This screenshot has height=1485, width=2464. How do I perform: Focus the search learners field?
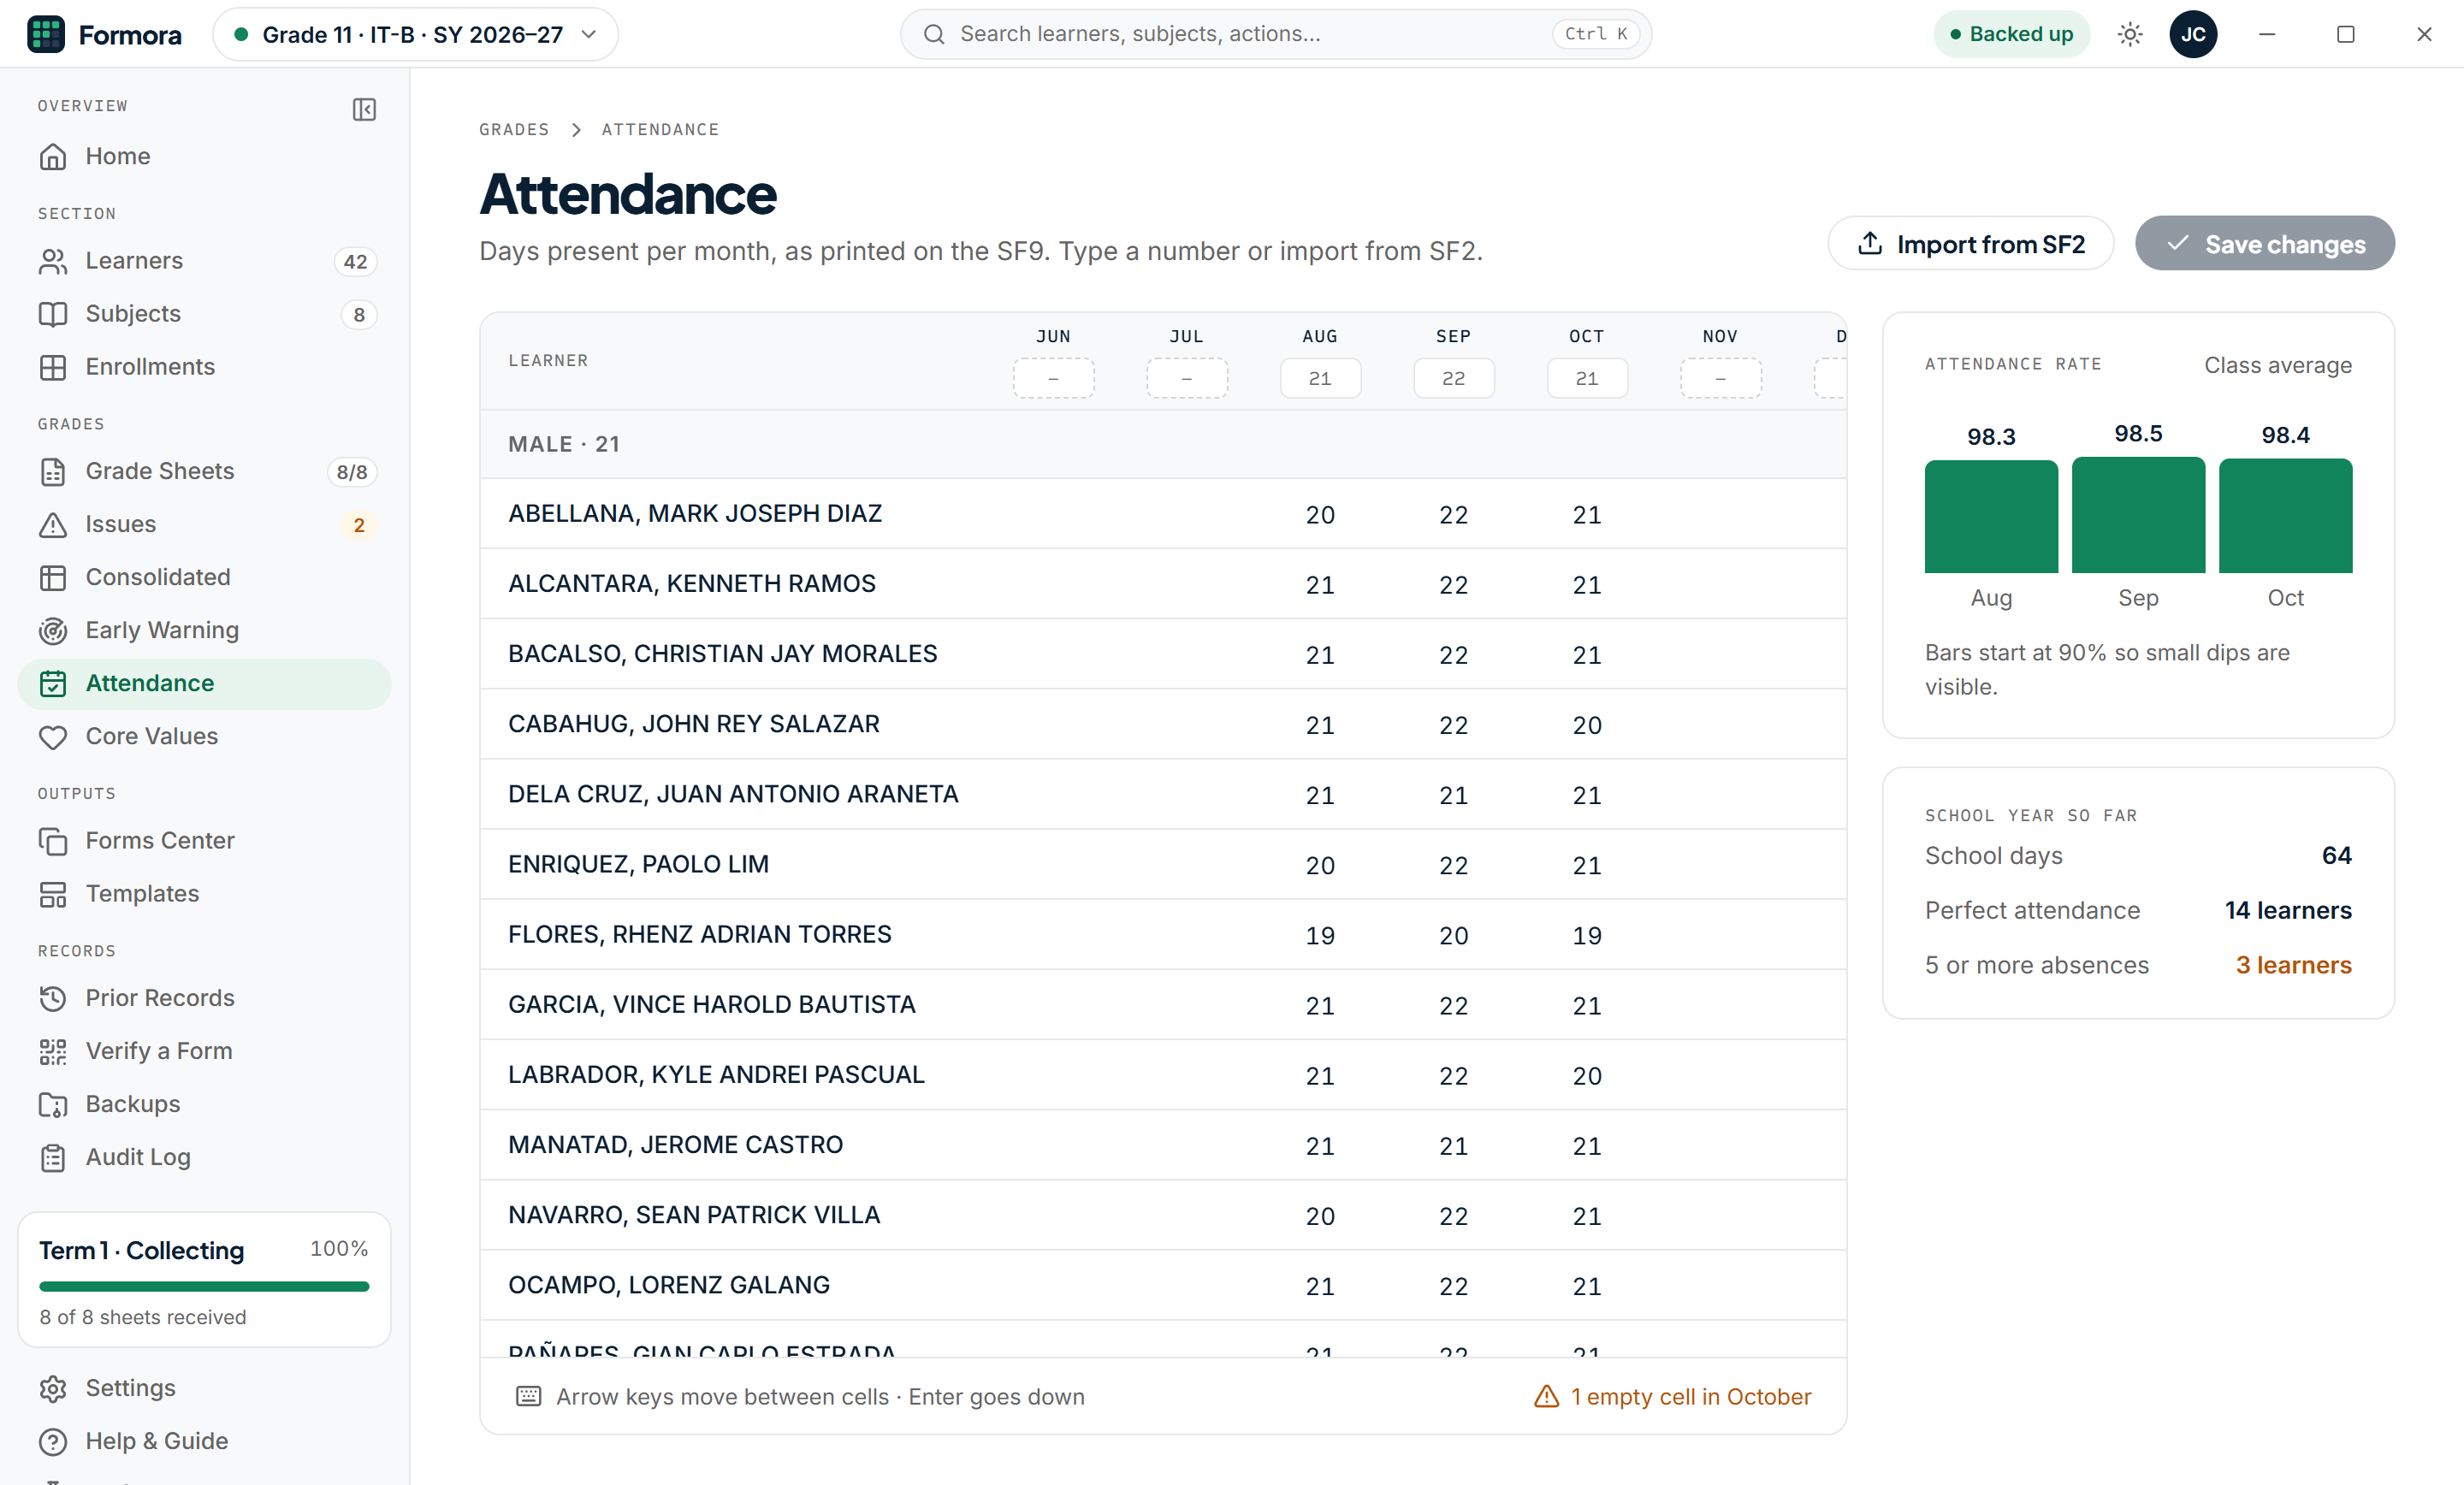pos(1275,34)
